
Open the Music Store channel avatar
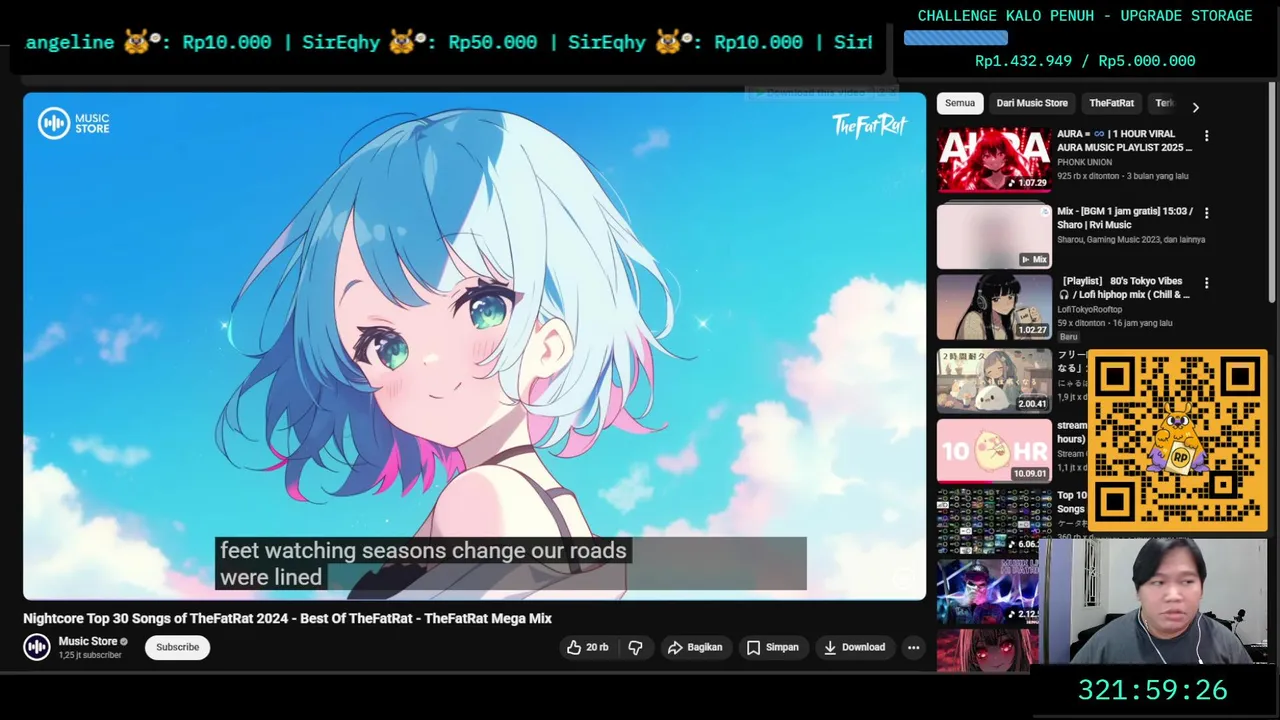(x=37, y=647)
